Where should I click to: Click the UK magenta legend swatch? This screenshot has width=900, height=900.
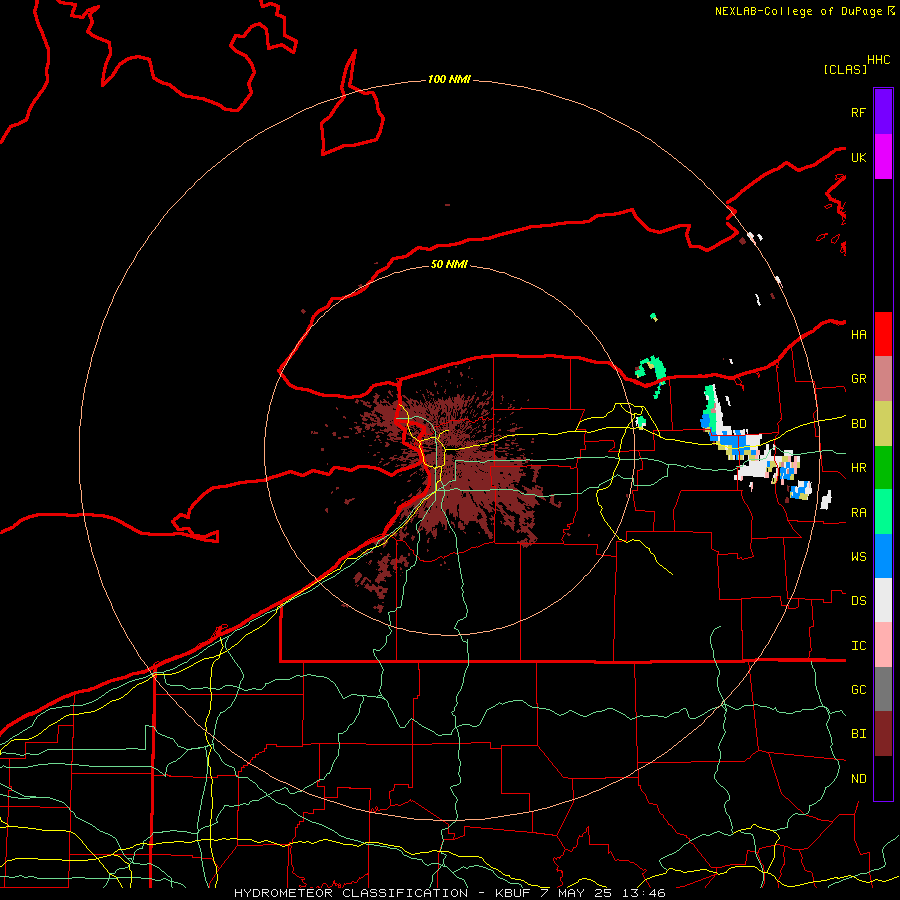point(883,157)
